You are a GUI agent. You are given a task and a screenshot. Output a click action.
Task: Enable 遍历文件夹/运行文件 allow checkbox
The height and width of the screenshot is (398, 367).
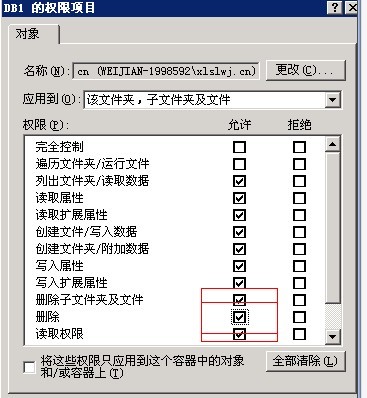239,164
